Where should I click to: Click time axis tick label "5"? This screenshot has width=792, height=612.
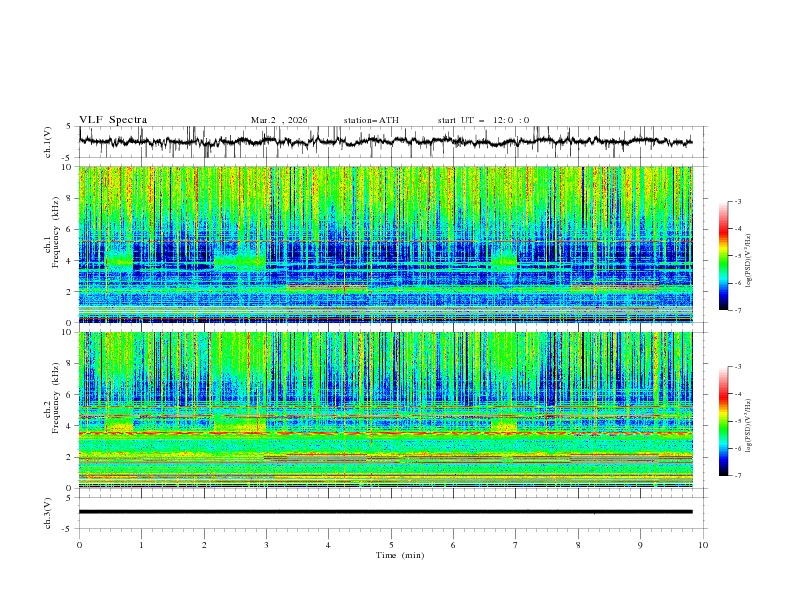point(391,545)
